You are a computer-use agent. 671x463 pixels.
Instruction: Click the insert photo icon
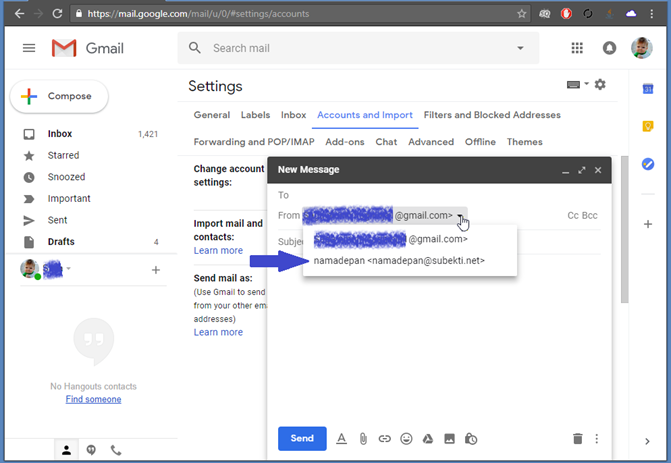(449, 438)
